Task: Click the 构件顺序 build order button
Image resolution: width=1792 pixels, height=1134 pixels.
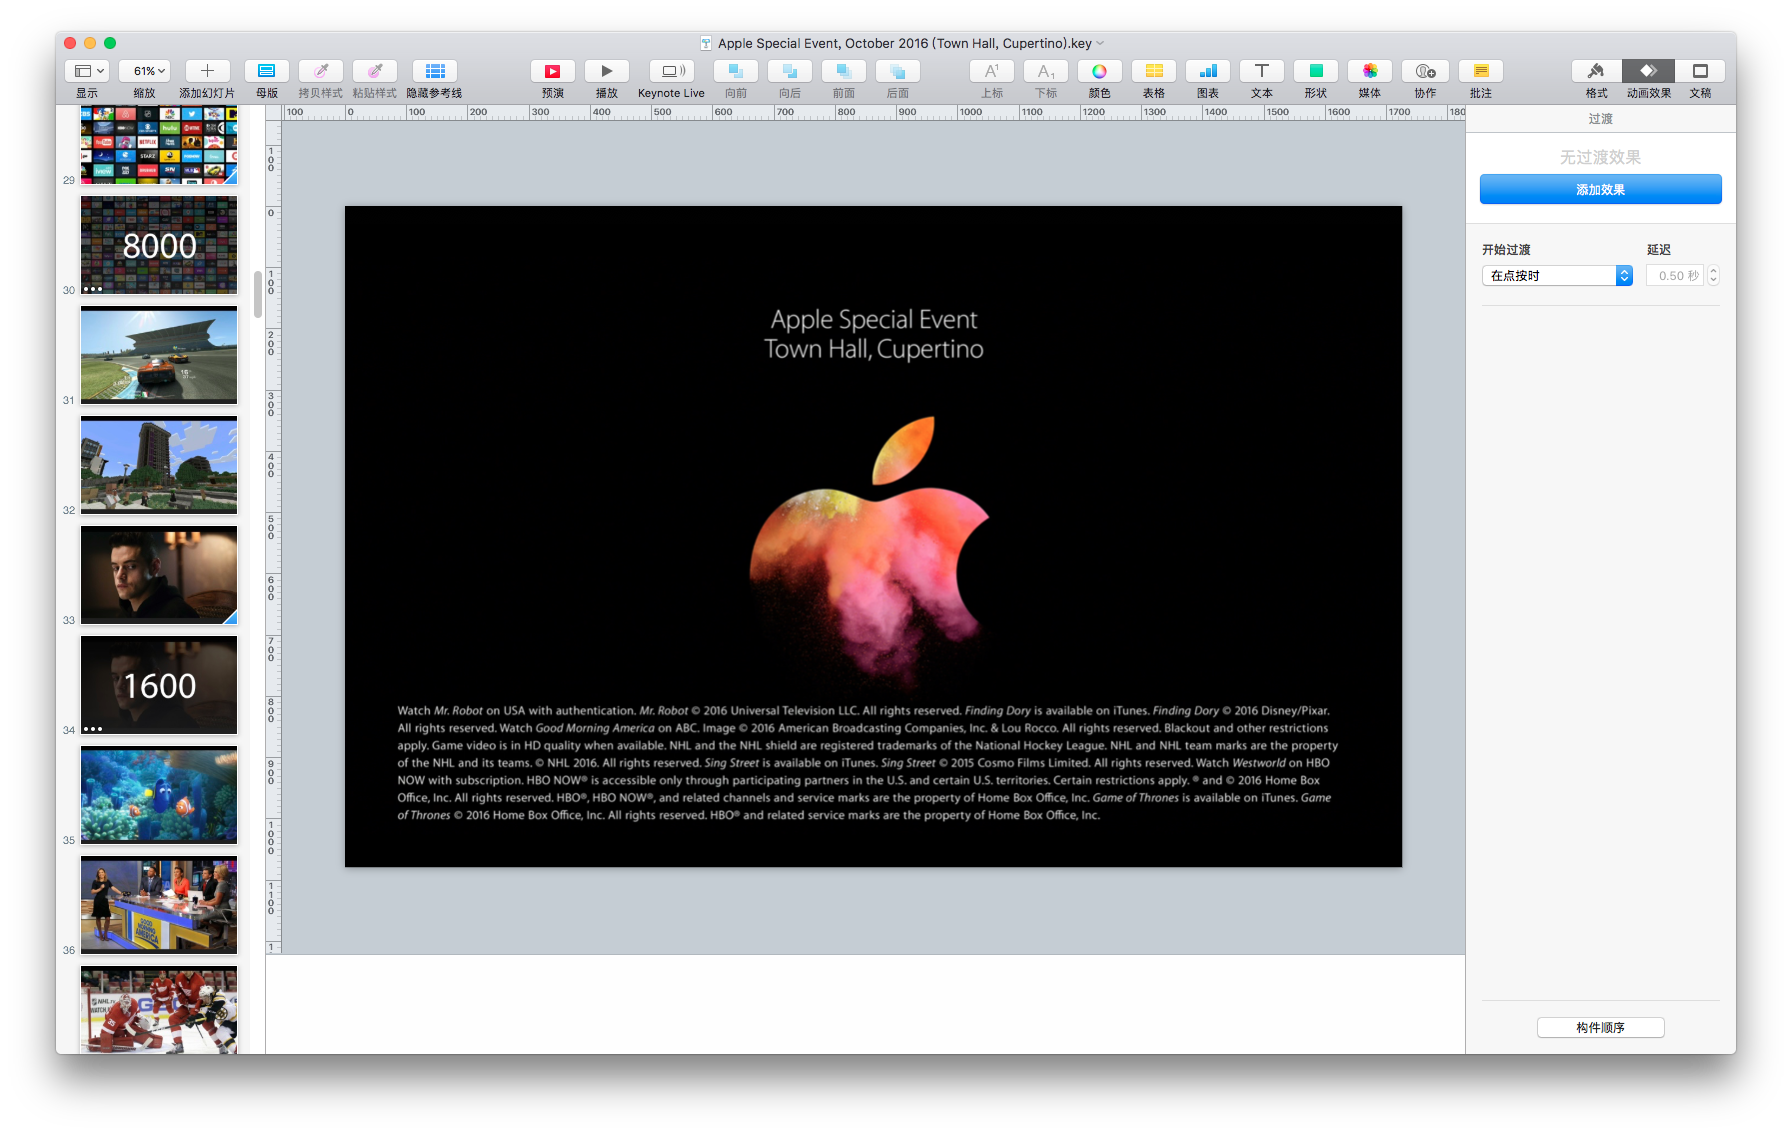Action: [1600, 1027]
